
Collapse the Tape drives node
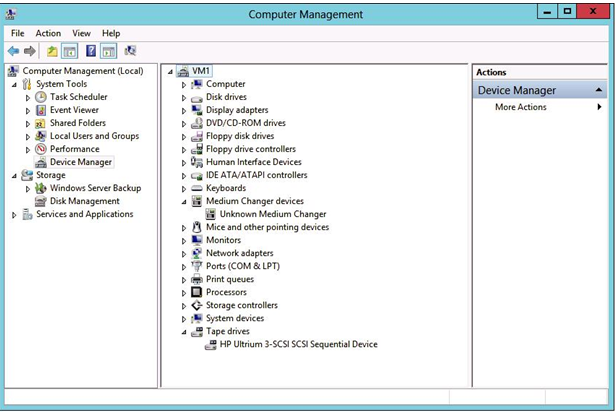[184, 332]
